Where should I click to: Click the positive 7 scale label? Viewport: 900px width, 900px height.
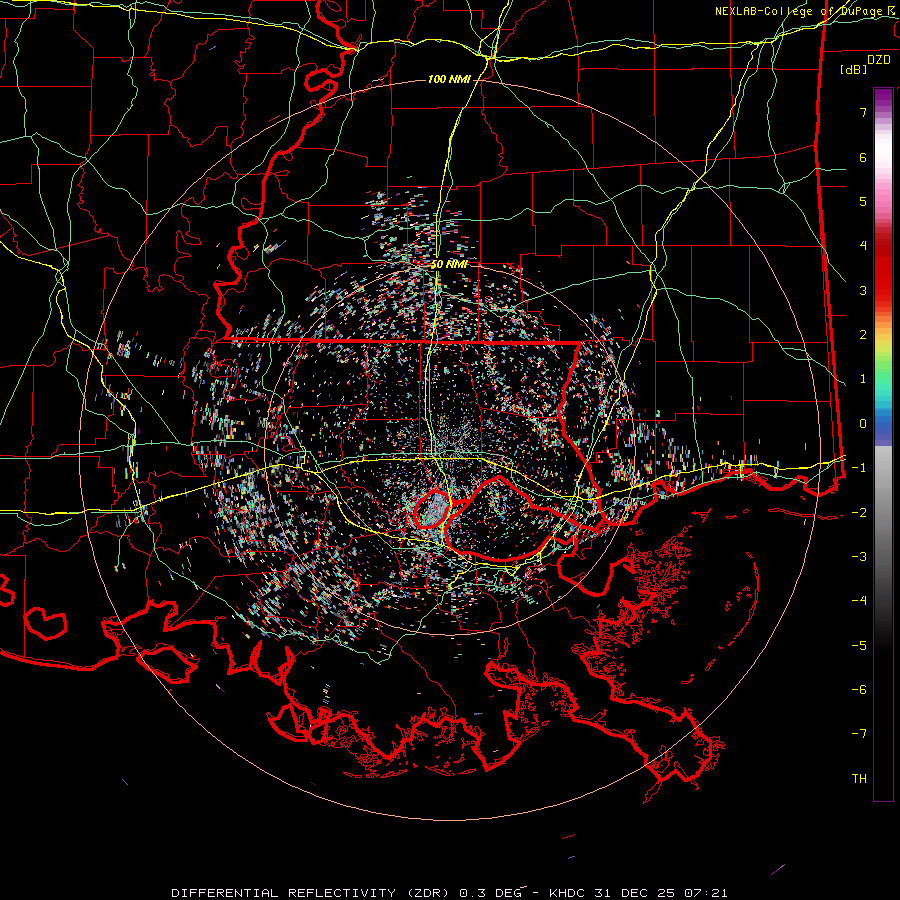point(863,112)
